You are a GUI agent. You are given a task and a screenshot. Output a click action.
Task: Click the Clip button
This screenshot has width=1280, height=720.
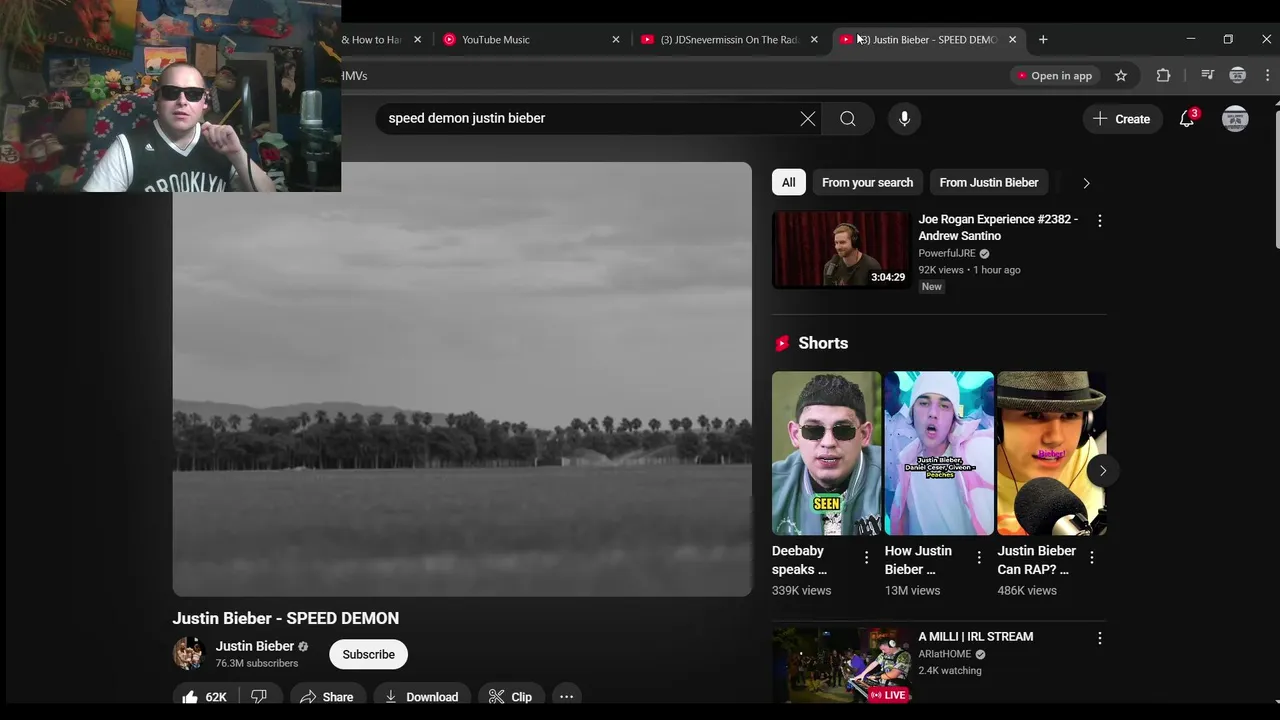pyautogui.click(x=510, y=697)
